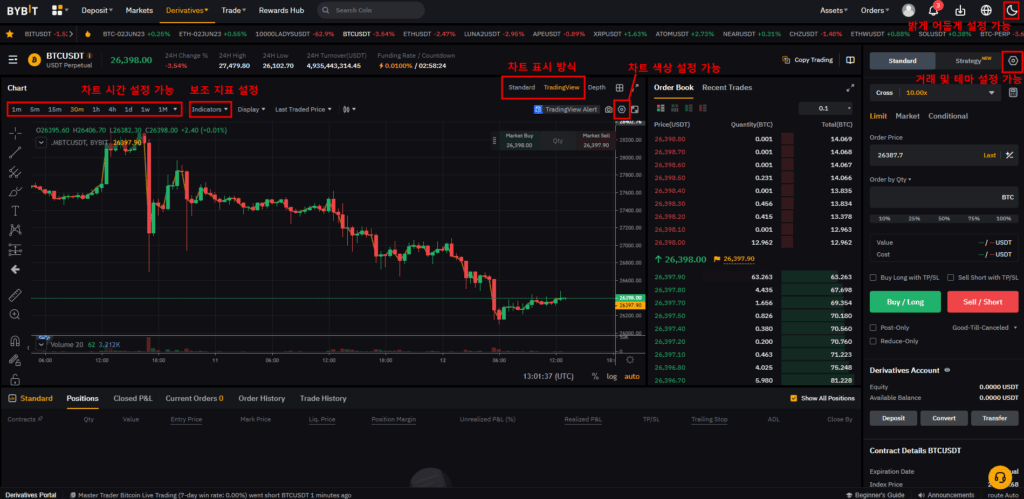
Task: Select the brush drawing tool
Action: point(15,191)
